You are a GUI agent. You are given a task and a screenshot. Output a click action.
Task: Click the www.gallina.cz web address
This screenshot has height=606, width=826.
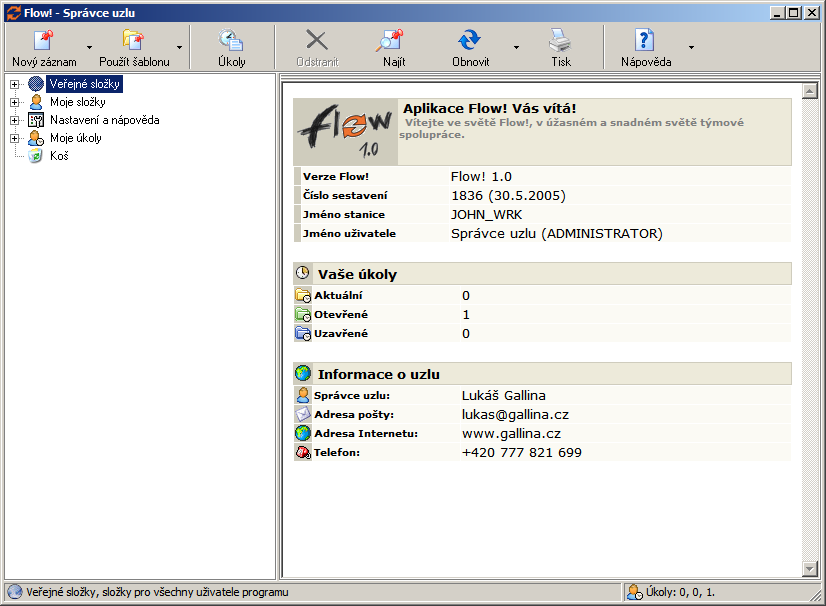(x=511, y=434)
